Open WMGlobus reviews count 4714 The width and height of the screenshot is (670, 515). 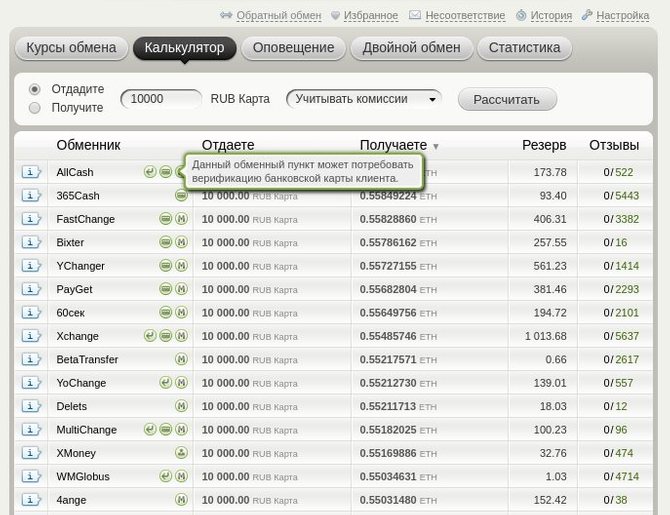tap(627, 476)
